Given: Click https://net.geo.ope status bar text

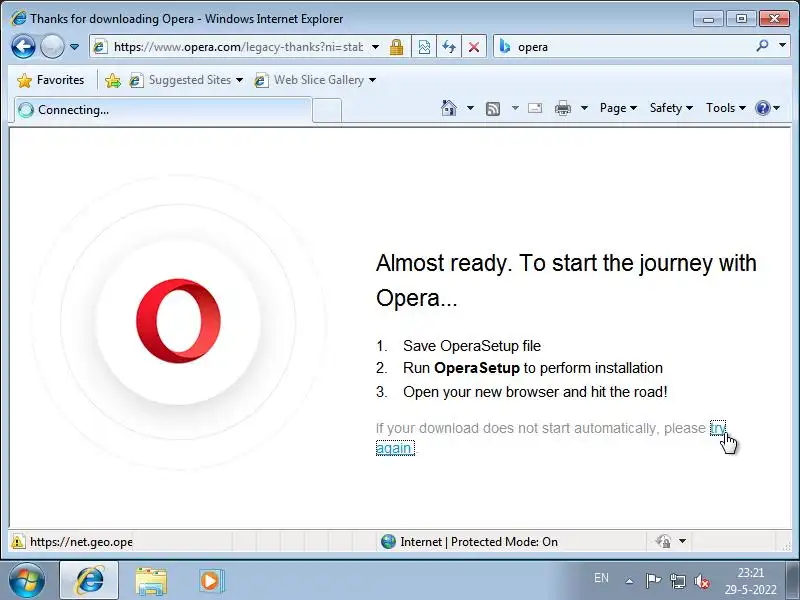Looking at the screenshot, I should pos(81,542).
